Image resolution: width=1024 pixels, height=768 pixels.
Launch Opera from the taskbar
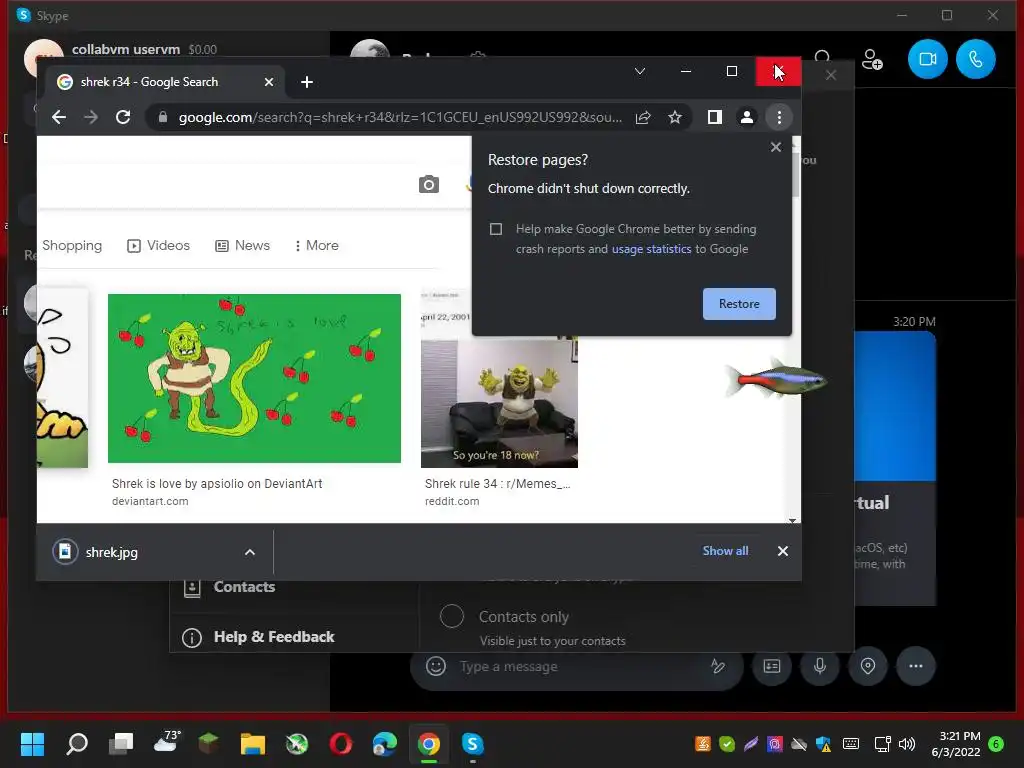pyautogui.click(x=341, y=744)
